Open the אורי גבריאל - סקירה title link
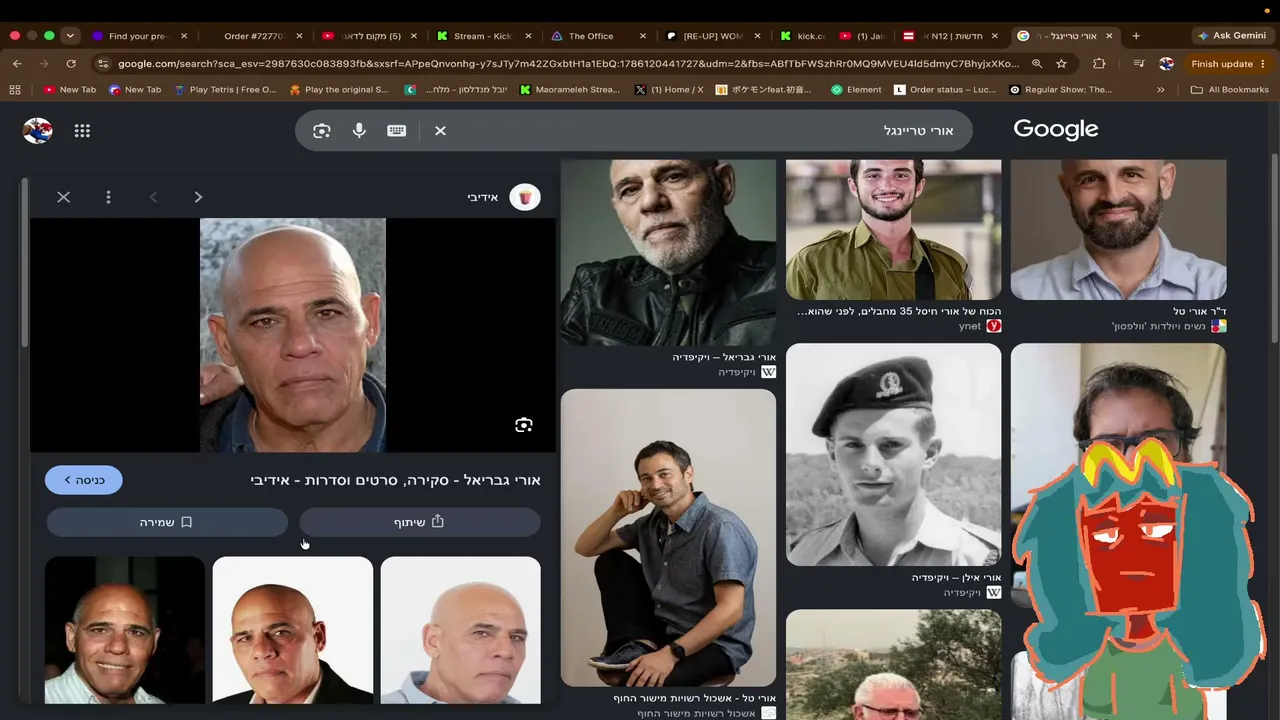The image size is (1280, 720). point(396,480)
